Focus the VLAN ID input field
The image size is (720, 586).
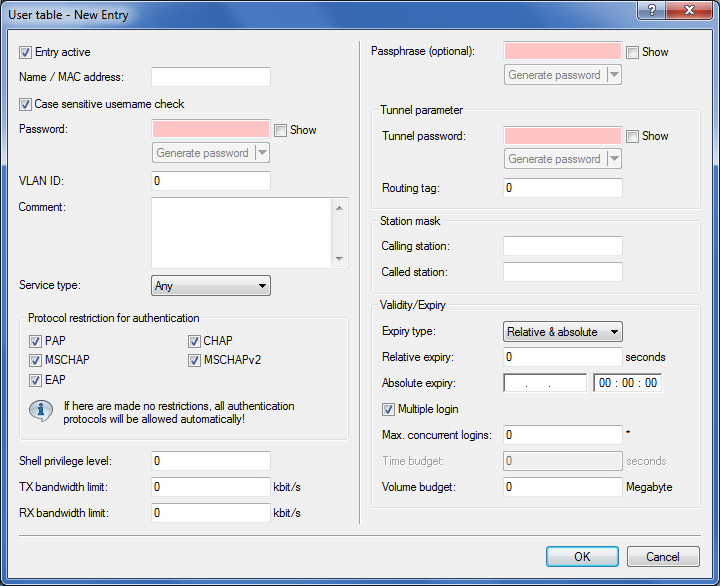point(211,181)
